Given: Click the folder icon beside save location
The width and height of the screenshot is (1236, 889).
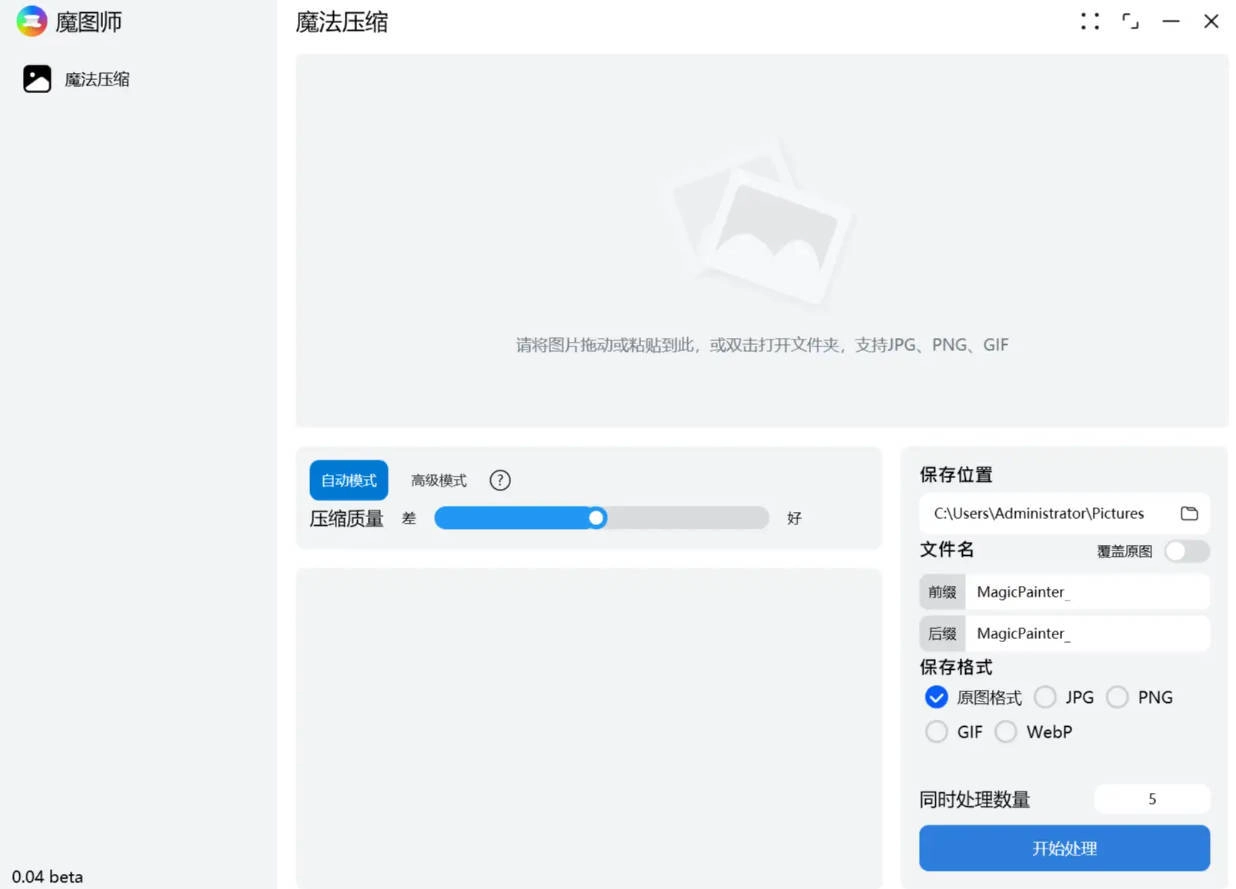Looking at the screenshot, I should (1189, 513).
